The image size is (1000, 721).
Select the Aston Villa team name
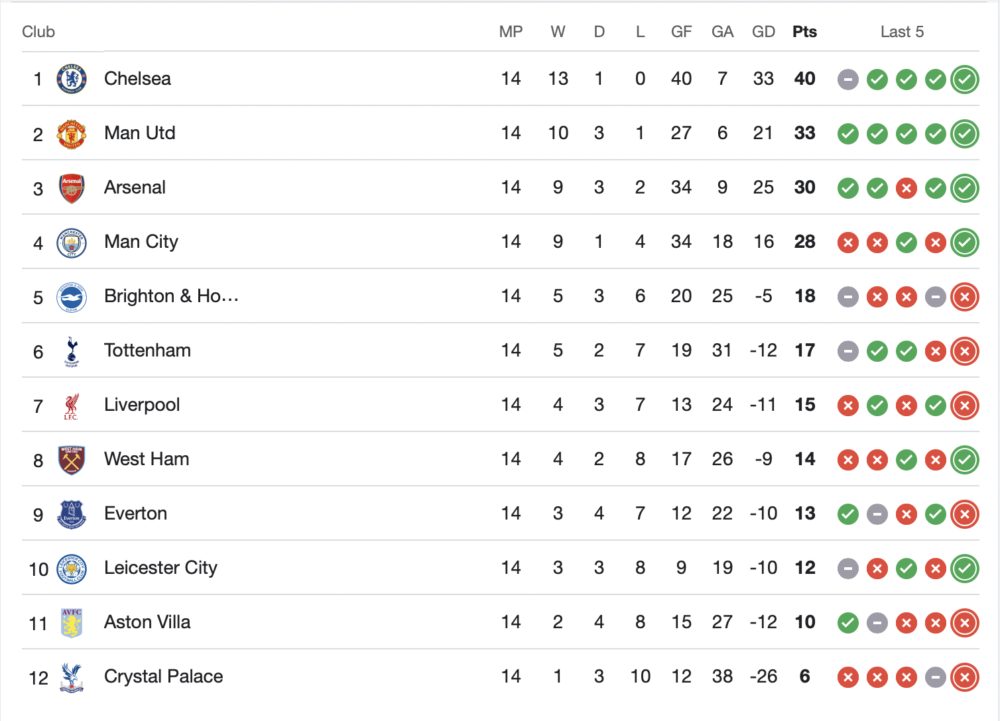pyautogui.click(x=147, y=622)
